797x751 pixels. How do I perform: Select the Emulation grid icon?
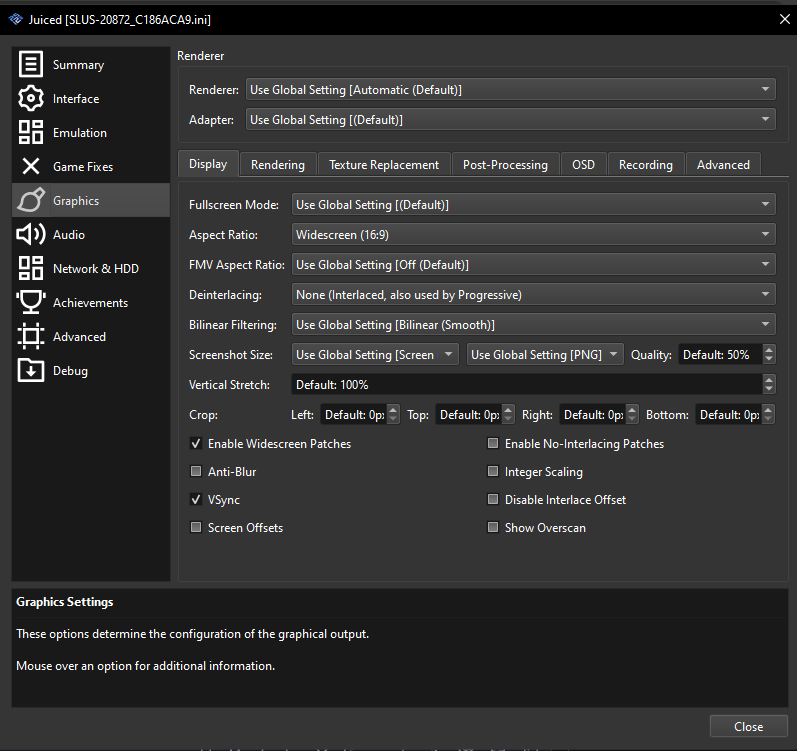(30, 133)
